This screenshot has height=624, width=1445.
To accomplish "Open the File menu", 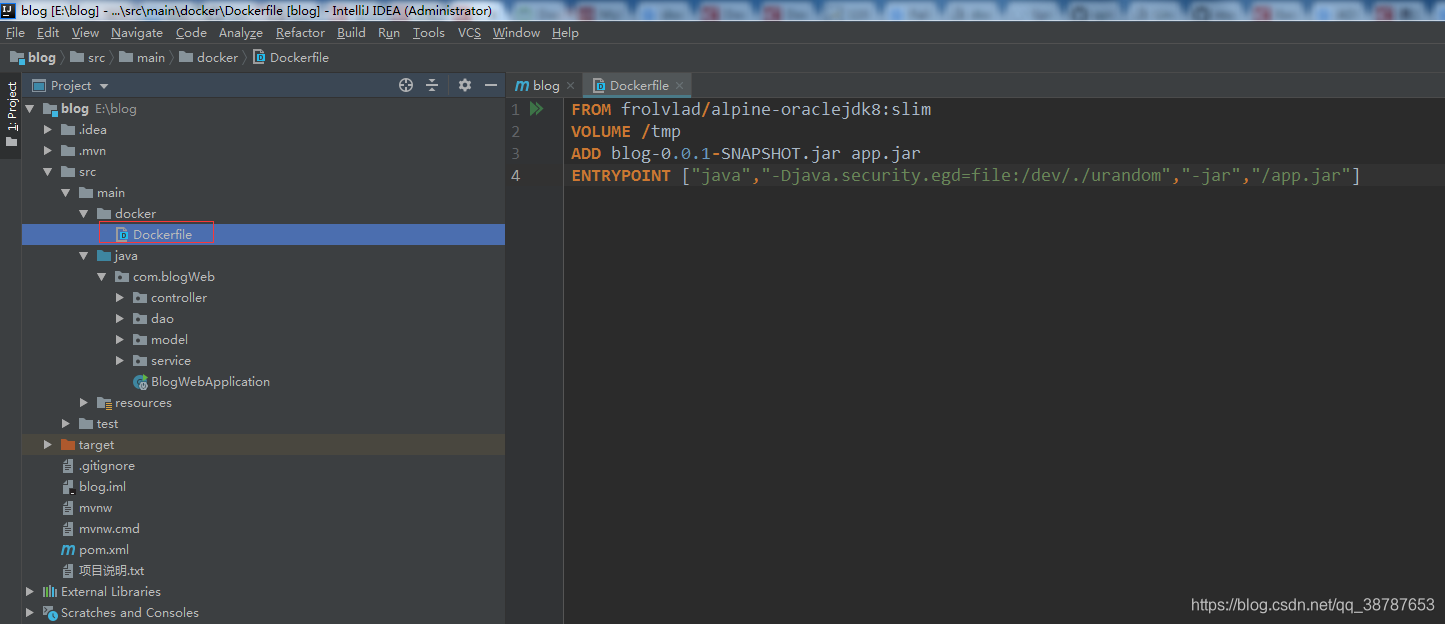I will tap(15, 33).
